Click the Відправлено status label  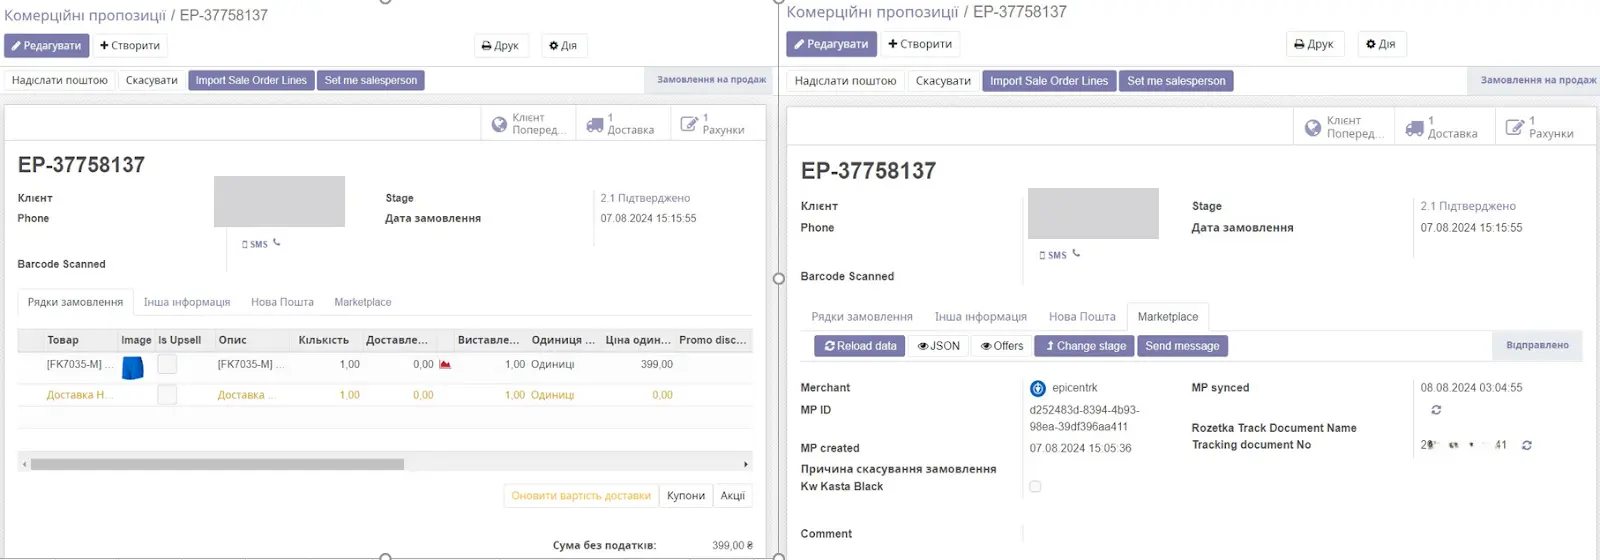coord(1537,345)
